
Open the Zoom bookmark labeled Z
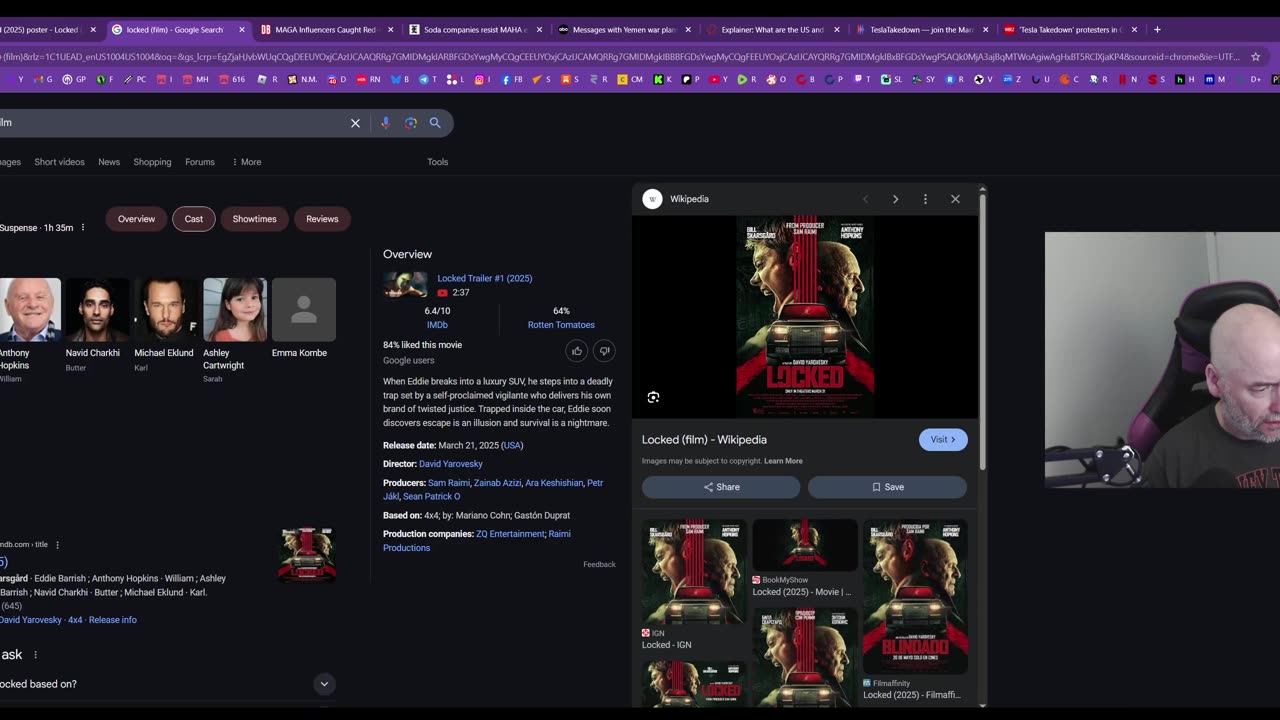pos(1013,79)
